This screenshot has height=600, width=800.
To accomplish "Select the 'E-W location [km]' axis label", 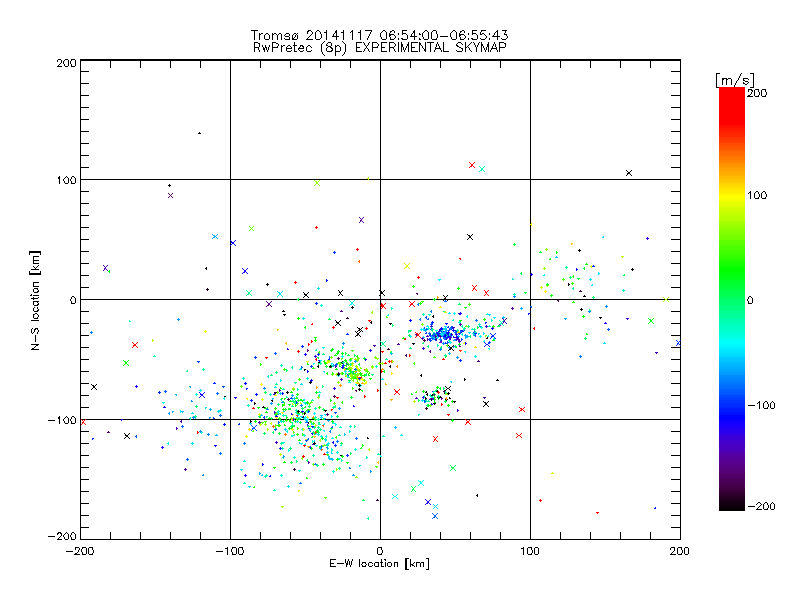I will (379, 564).
